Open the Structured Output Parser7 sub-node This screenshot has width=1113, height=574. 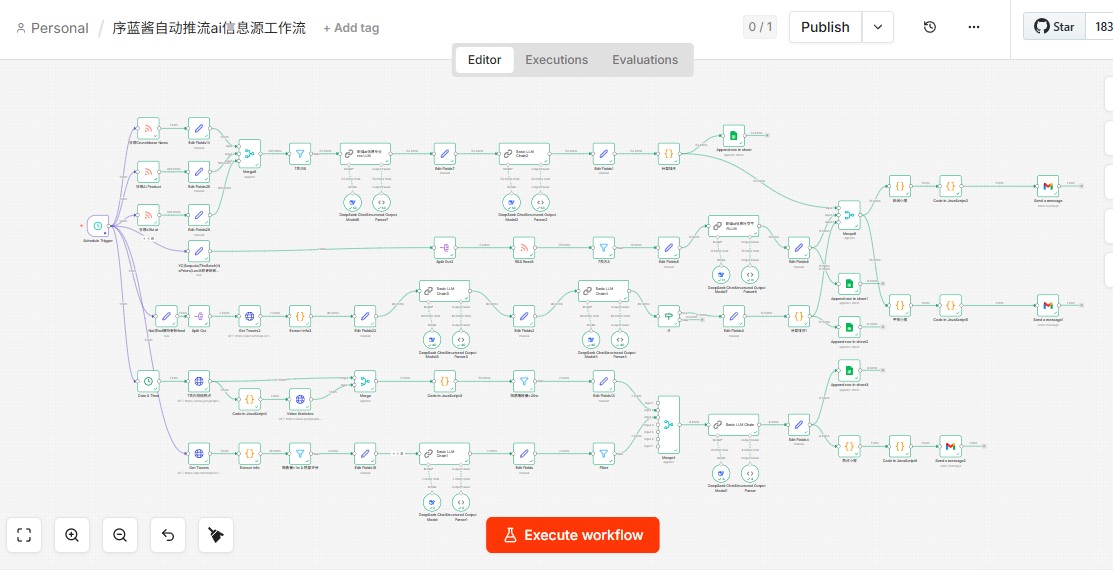383,202
